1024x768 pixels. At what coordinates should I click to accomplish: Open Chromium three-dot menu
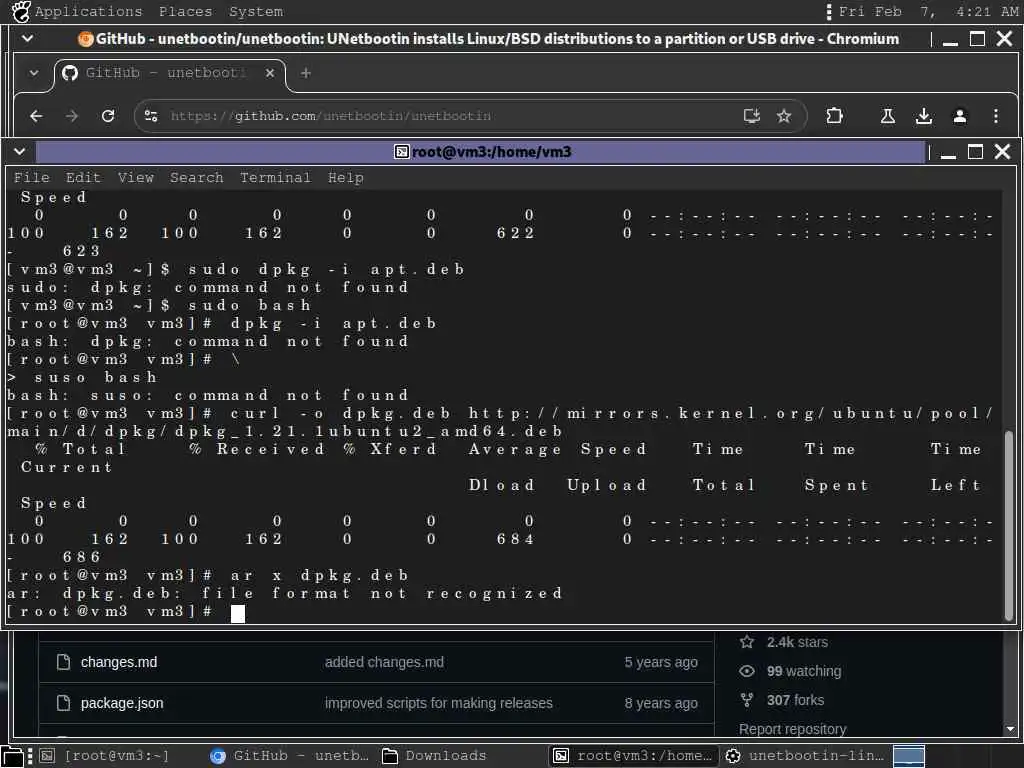click(995, 116)
